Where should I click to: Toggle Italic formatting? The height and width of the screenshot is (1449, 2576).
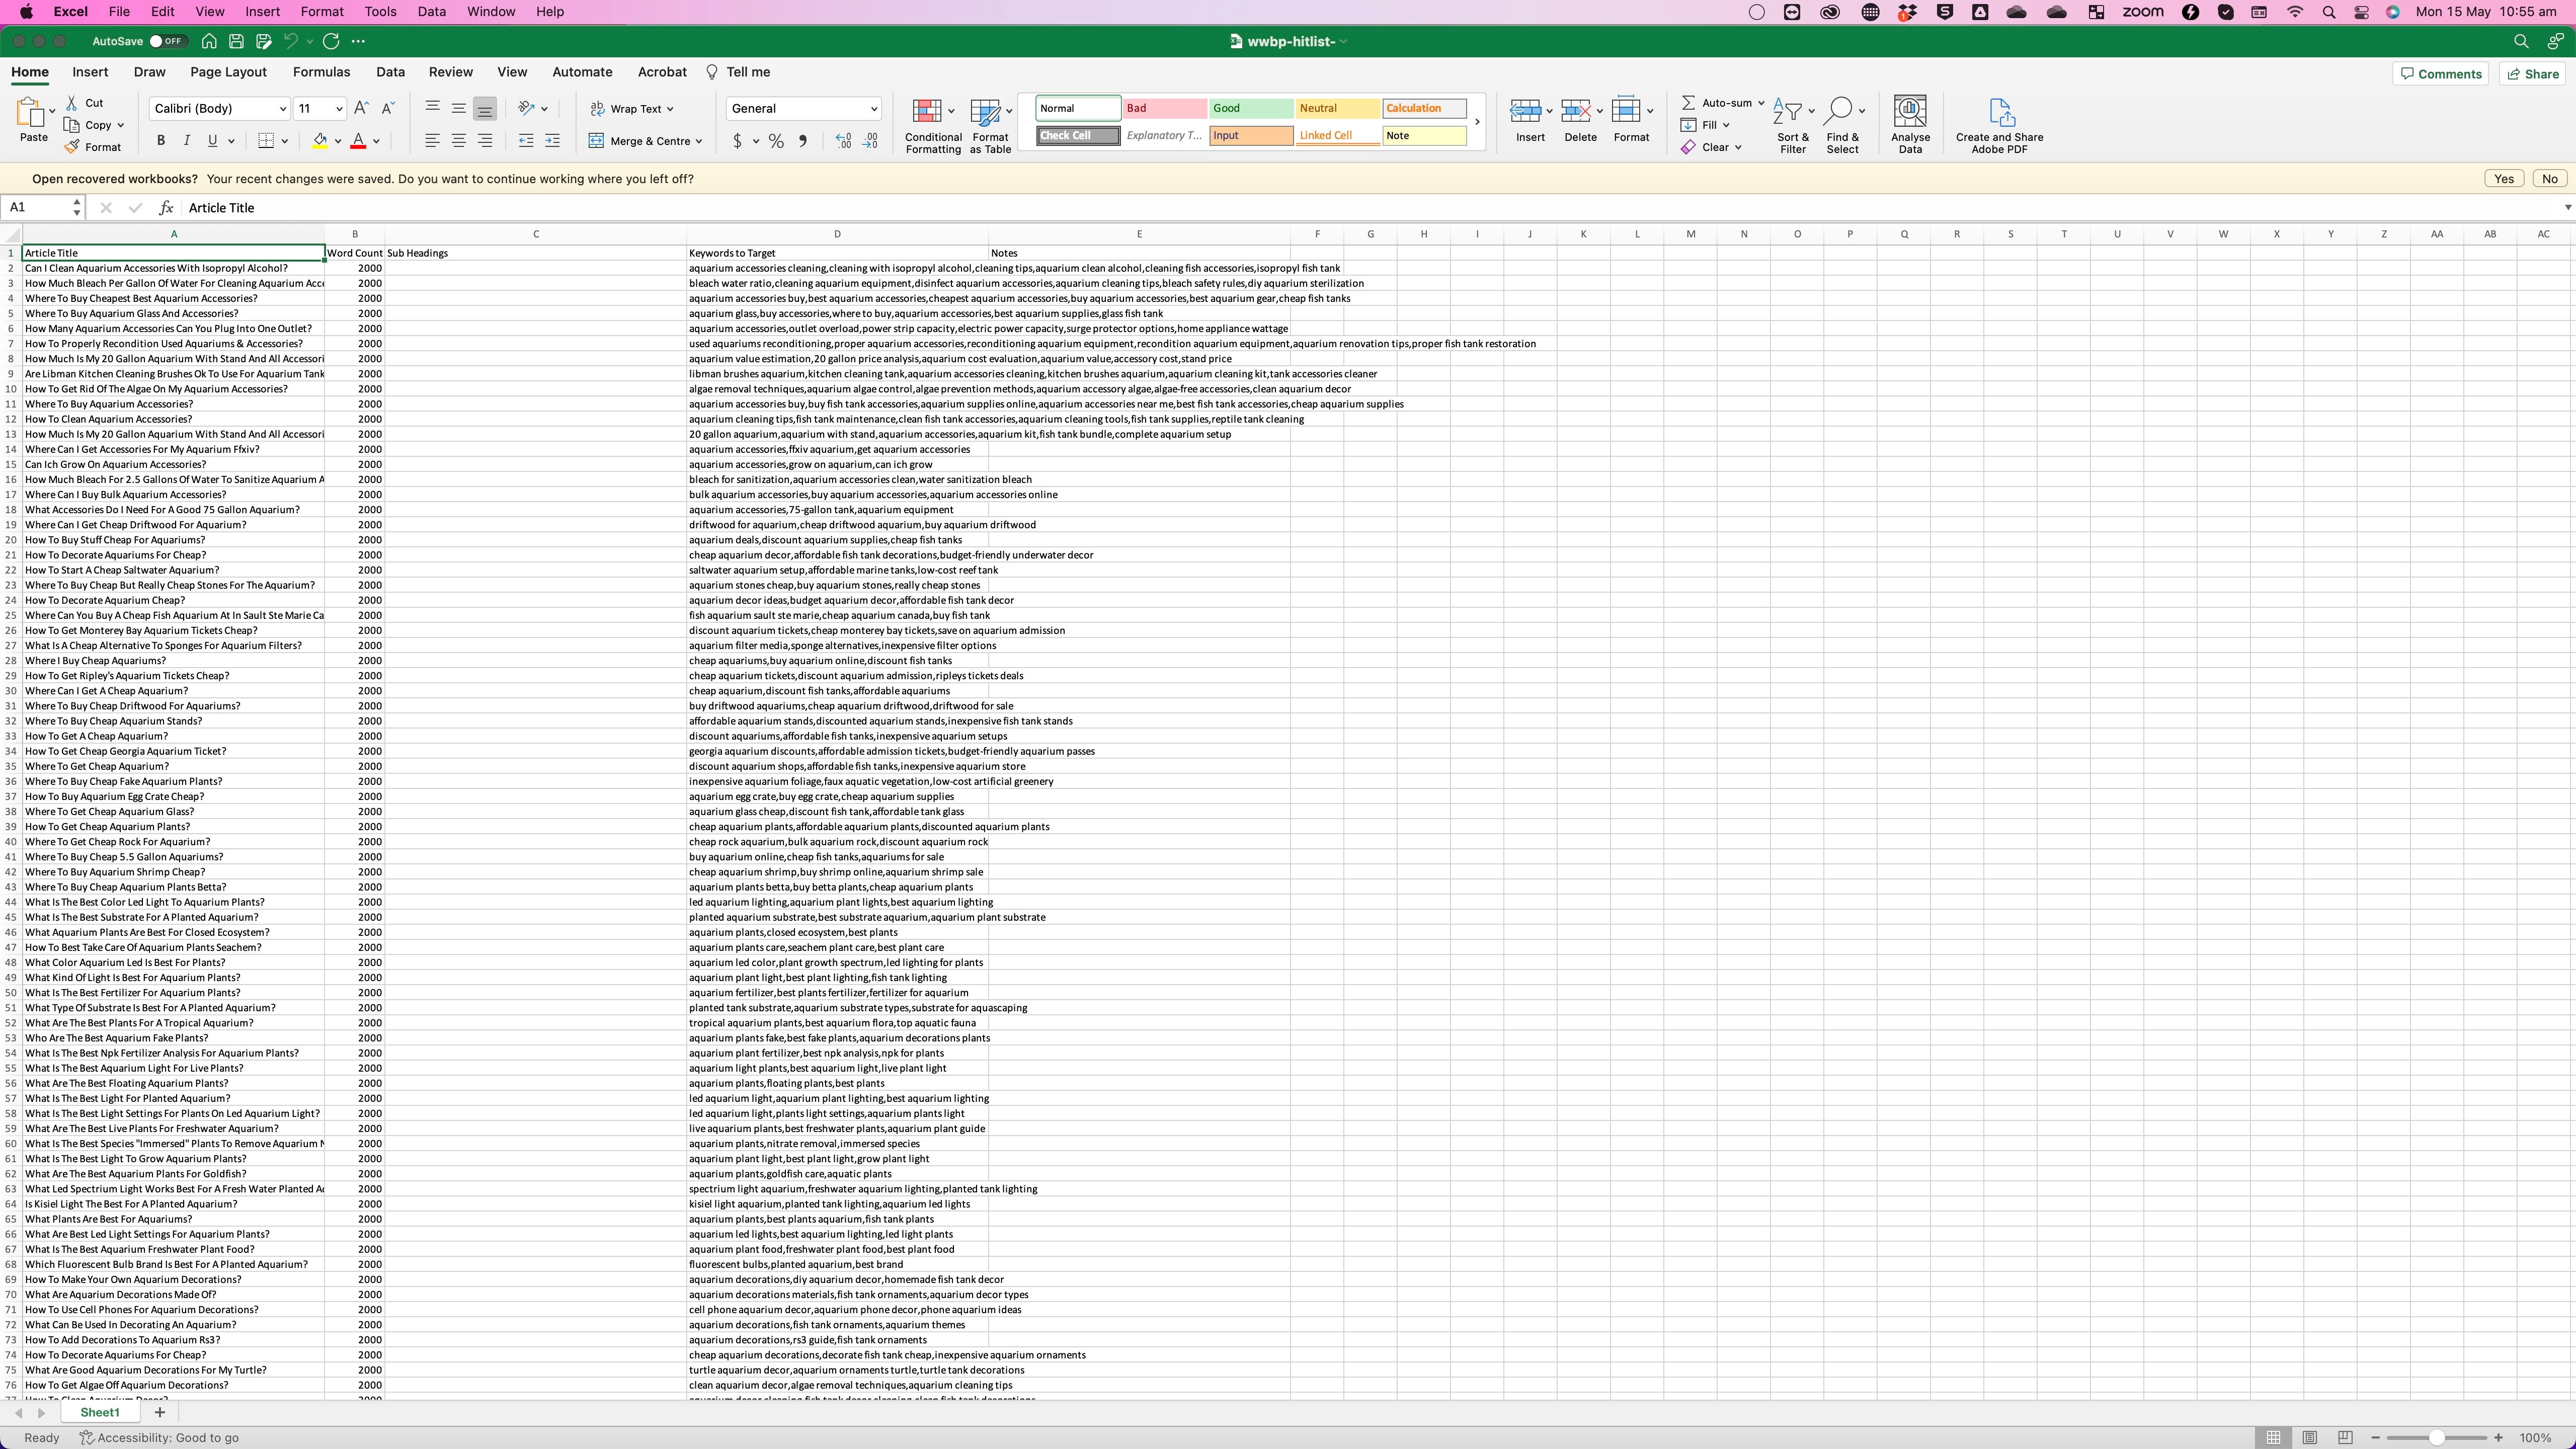click(186, 141)
